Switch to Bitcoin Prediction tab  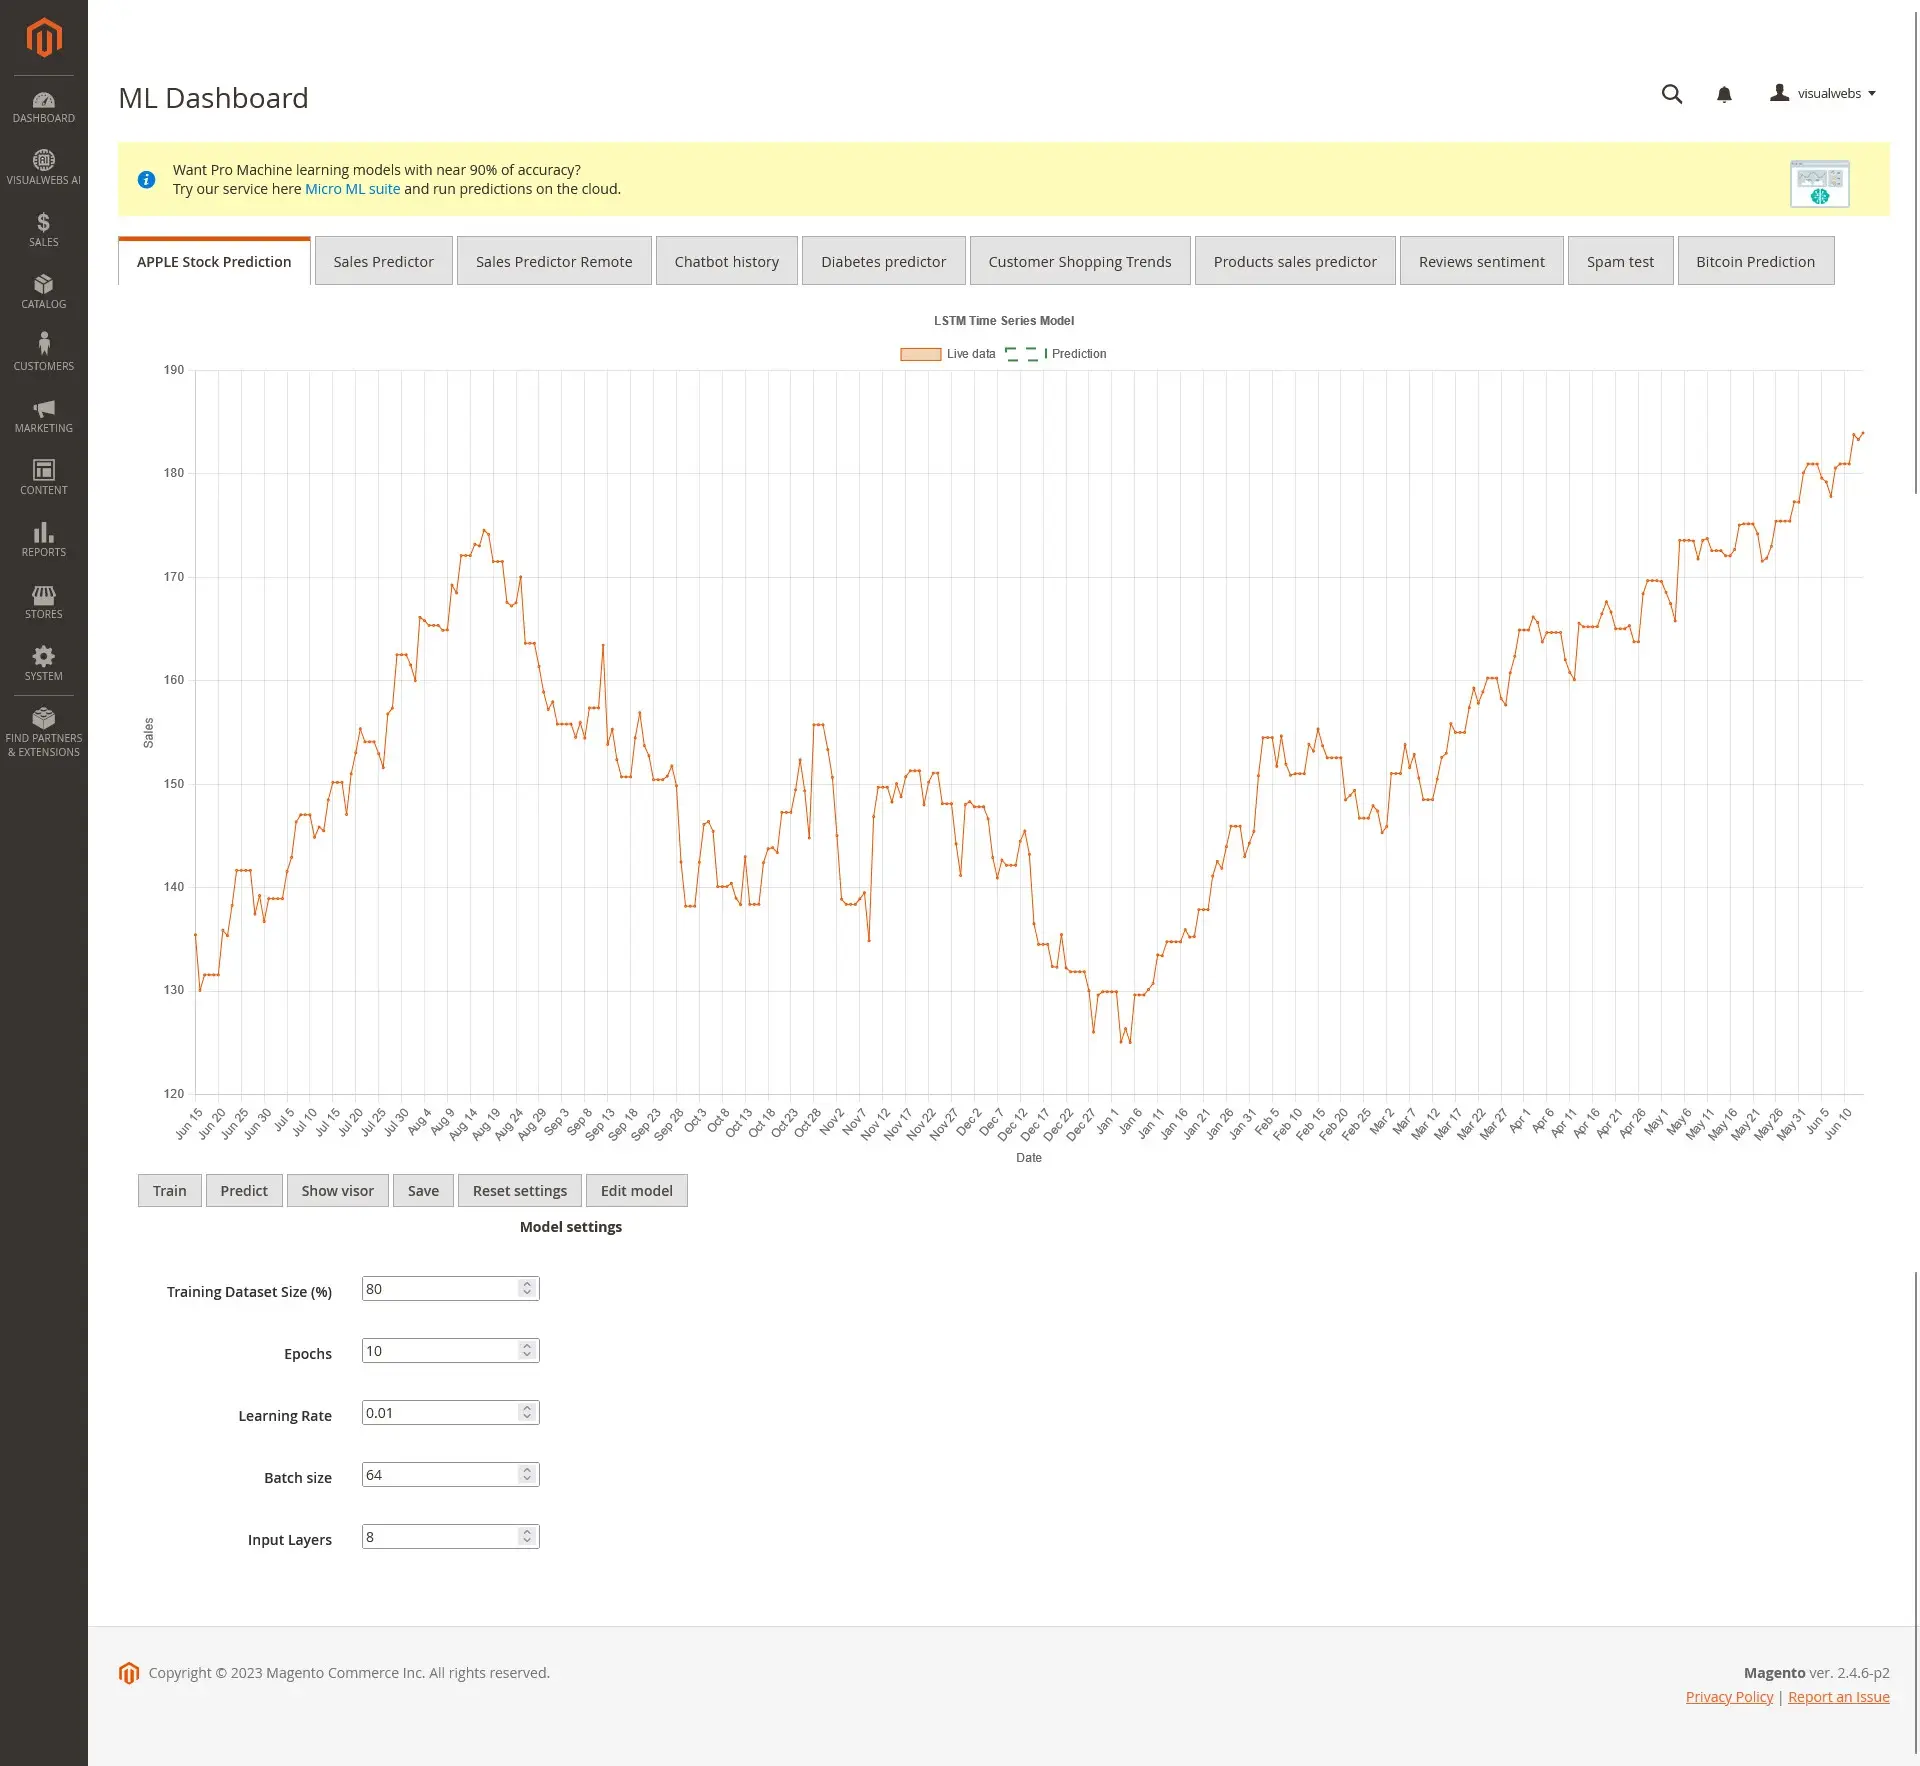[1755, 262]
